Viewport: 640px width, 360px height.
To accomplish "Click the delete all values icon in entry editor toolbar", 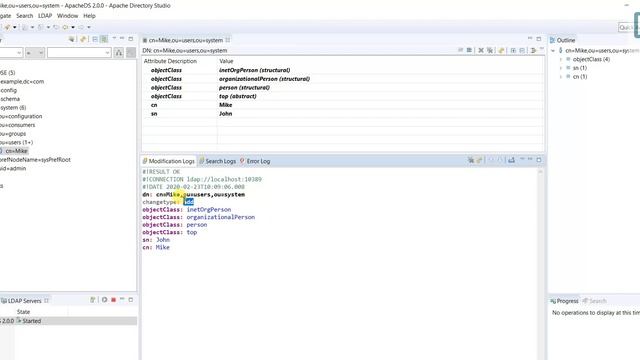I will [x=490, y=50].
